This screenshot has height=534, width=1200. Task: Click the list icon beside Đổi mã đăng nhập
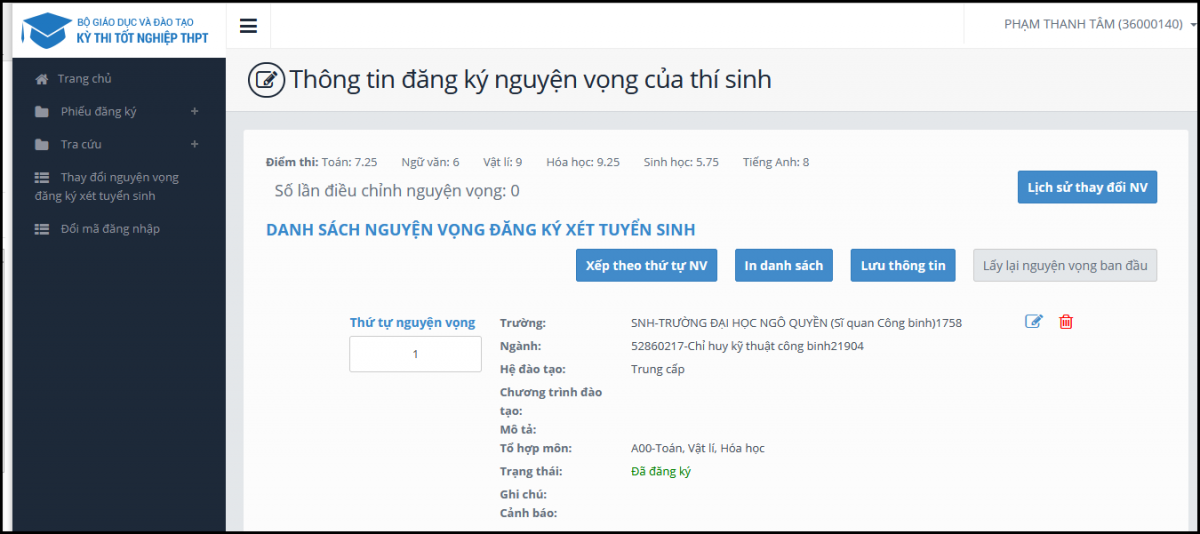click(x=42, y=229)
